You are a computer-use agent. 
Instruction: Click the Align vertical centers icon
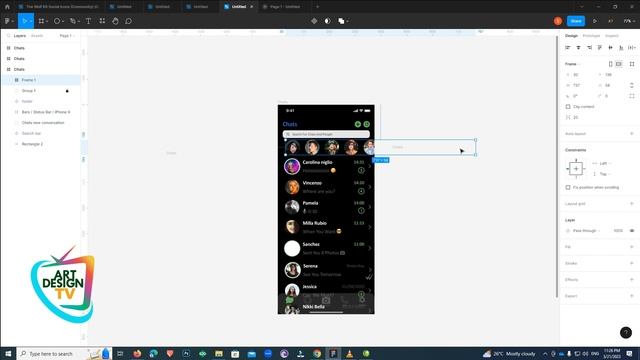tap(611, 48)
